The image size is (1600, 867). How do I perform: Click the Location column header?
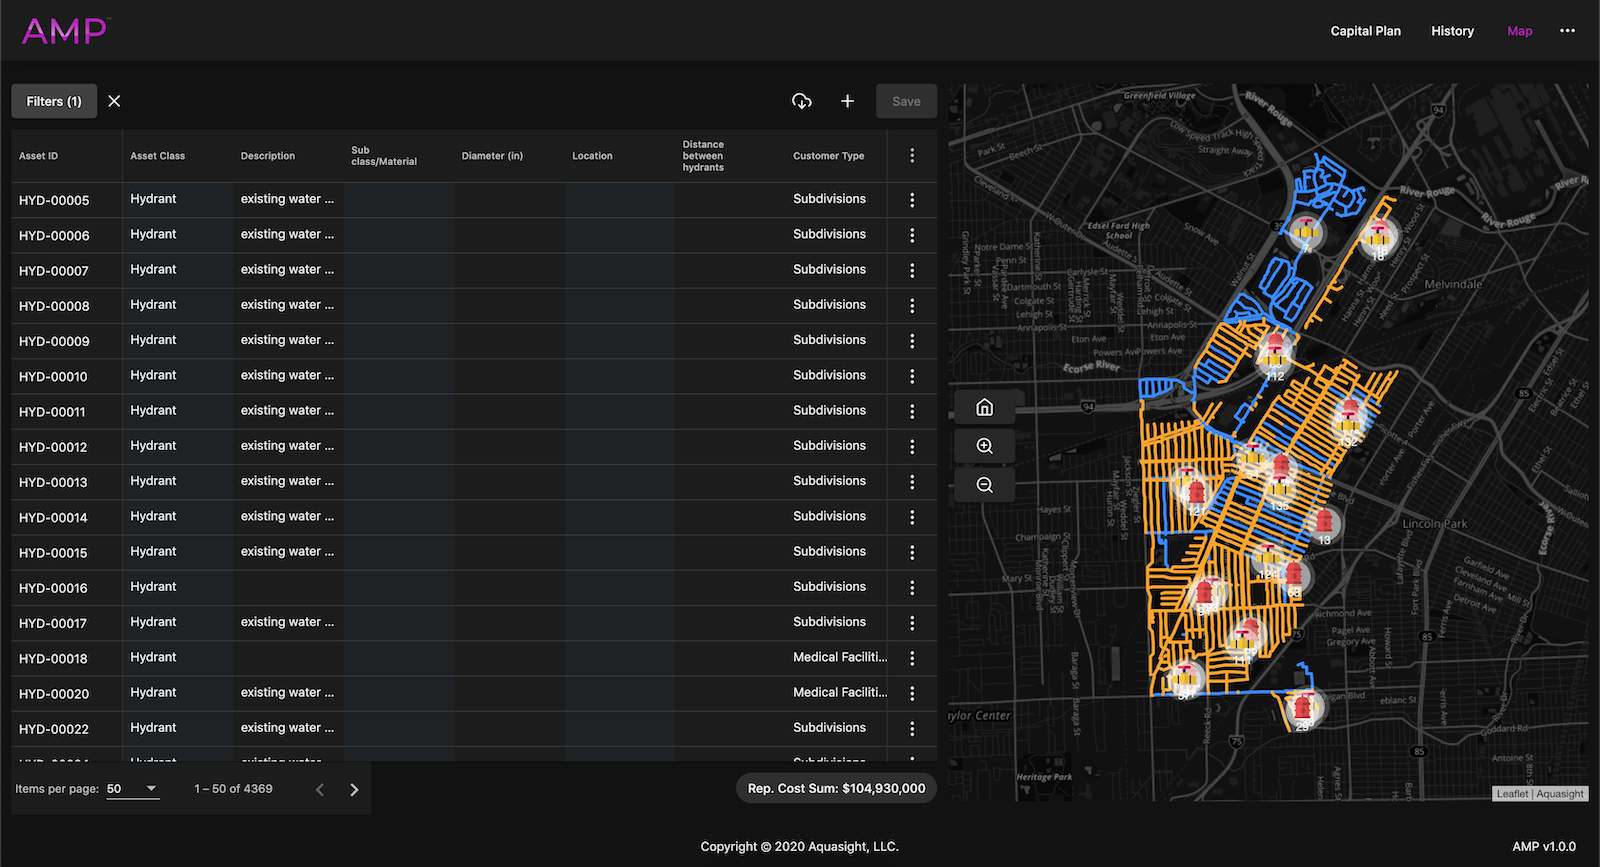point(592,156)
